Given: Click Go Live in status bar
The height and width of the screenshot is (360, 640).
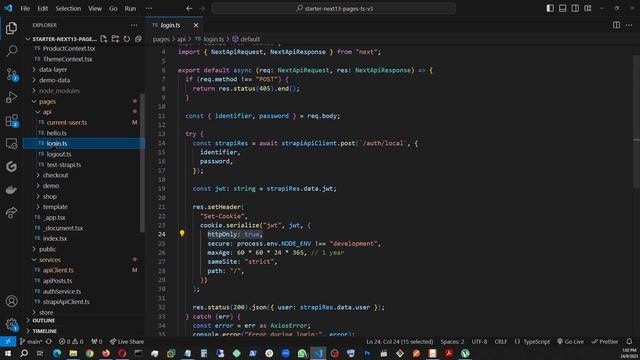Looking at the screenshot, I should pos(570,341).
